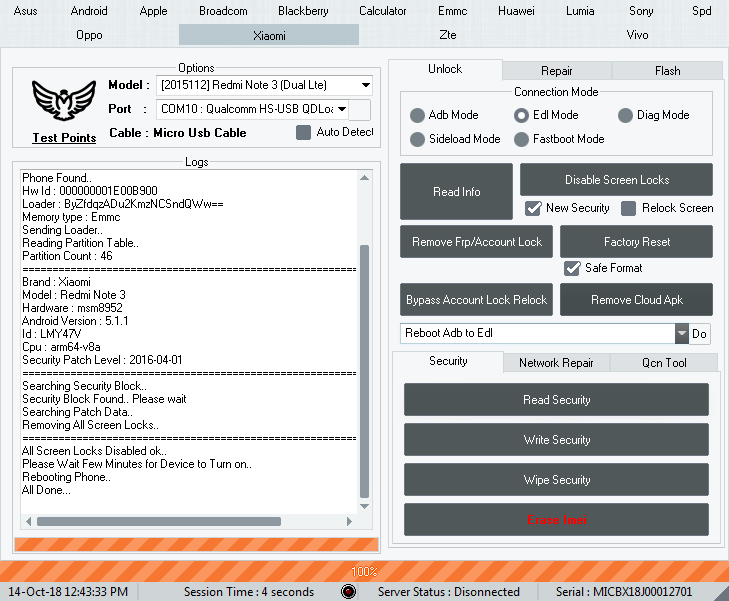
Task: Switch to the Huawei brand tab
Action: 516,11
